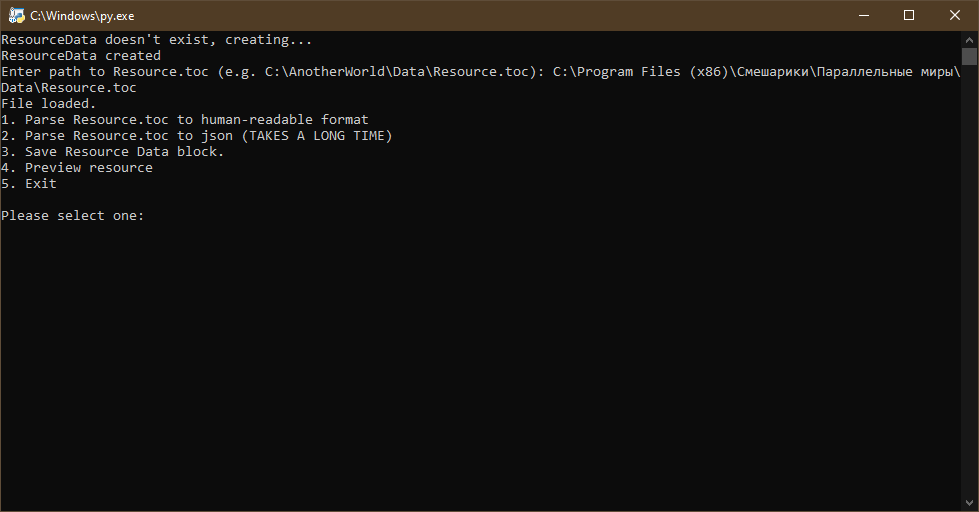
Task: Click the Python launcher icon in title bar
Action: pos(16,15)
